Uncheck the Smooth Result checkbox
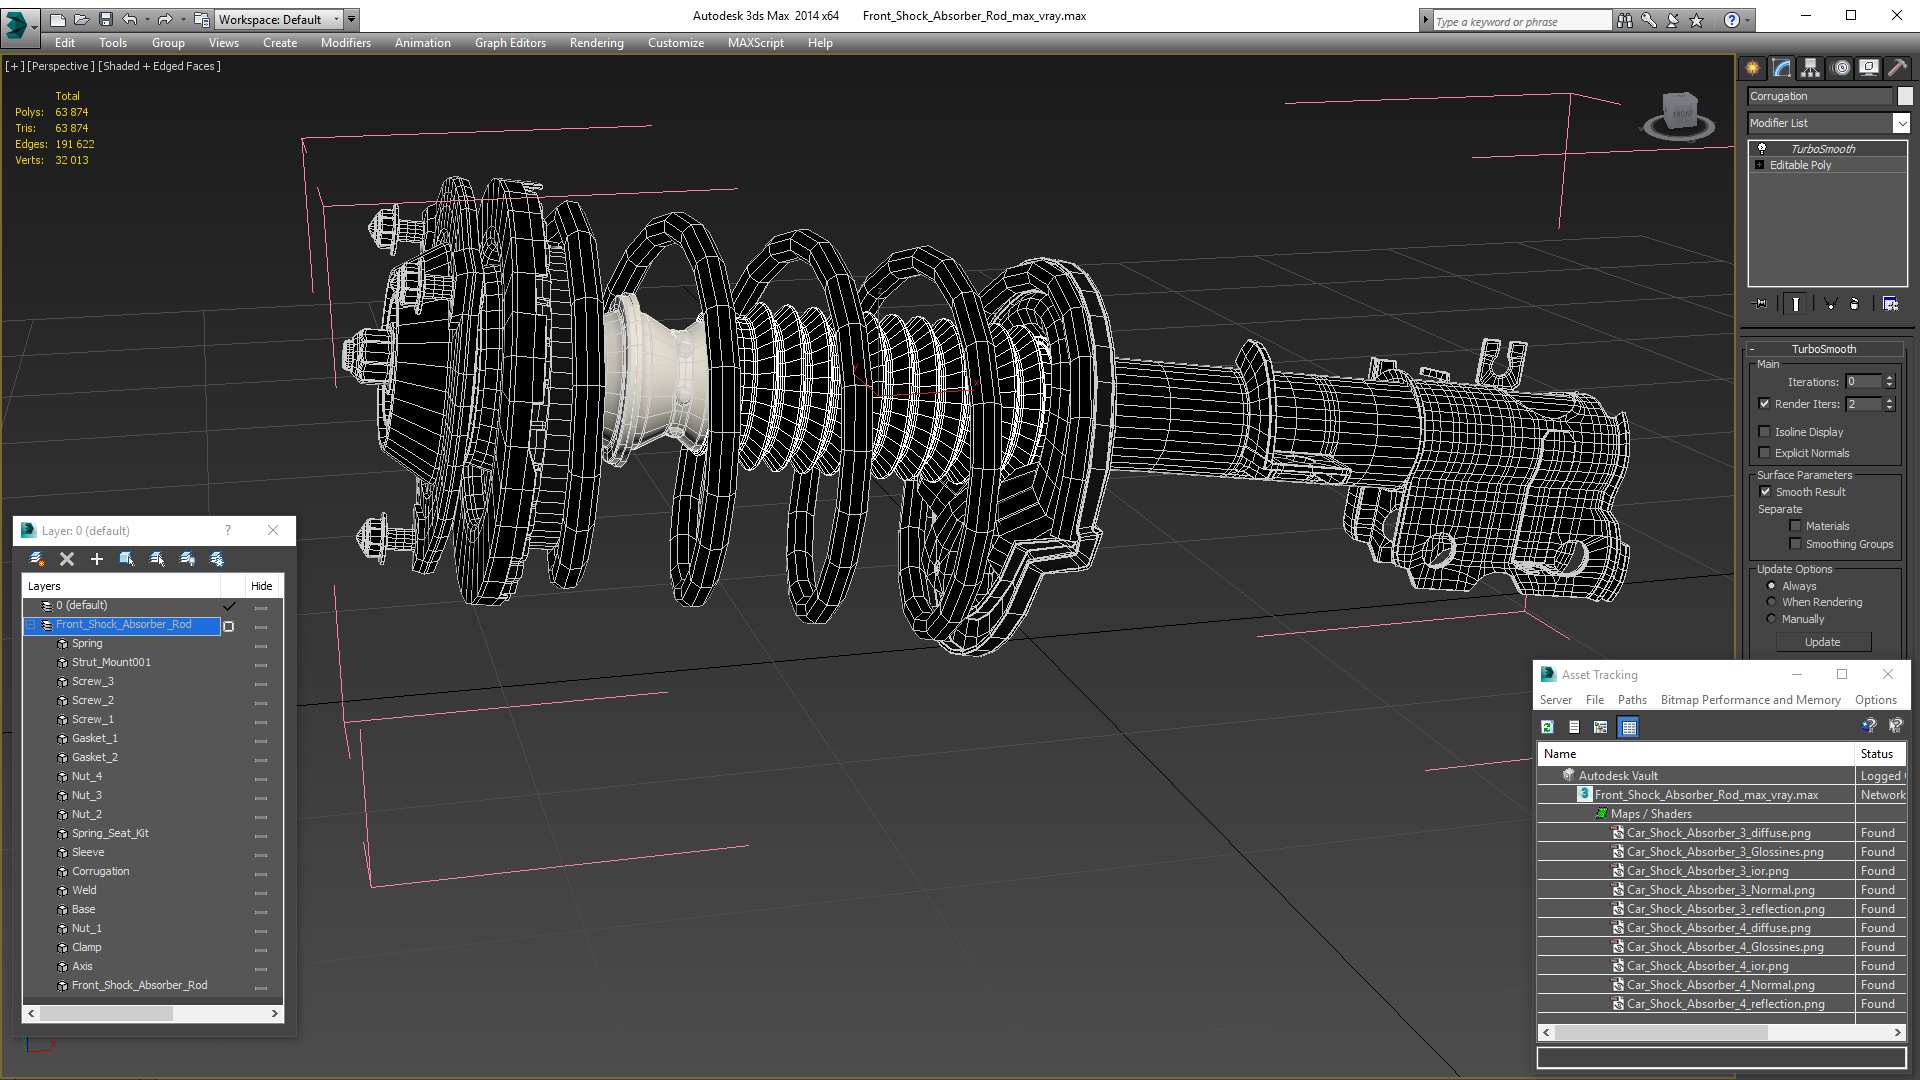1920x1080 pixels. click(1765, 492)
